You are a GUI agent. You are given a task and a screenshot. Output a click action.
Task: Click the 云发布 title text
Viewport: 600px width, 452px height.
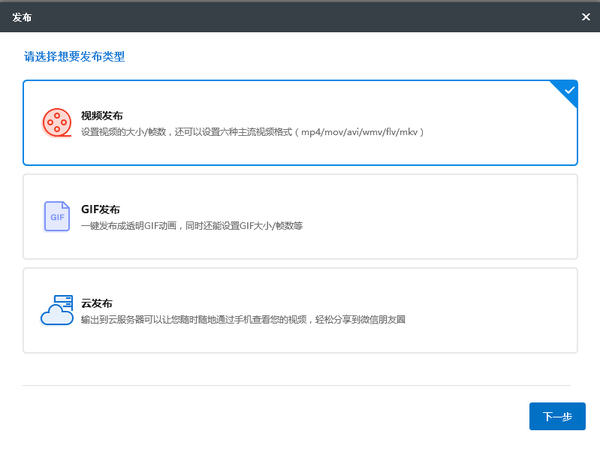click(x=96, y=303)
